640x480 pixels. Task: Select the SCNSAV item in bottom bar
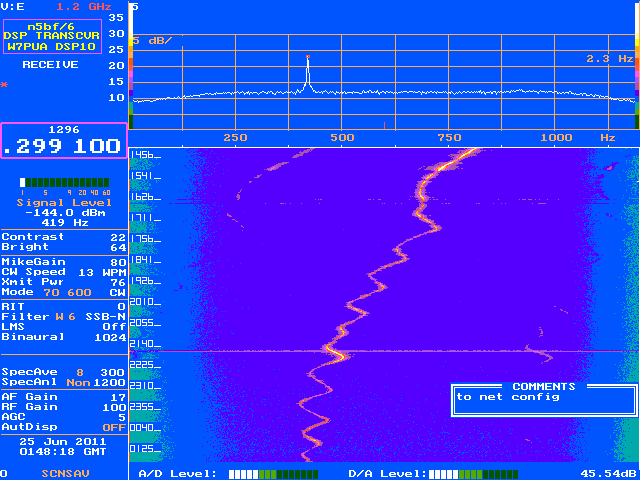tap(65, 473)
